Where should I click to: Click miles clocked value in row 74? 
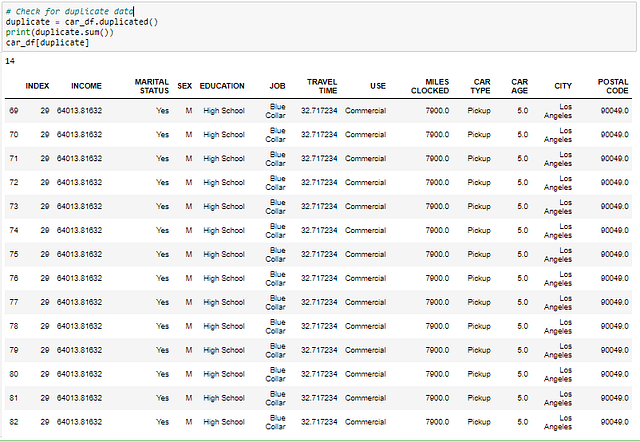click(x=437, y=230)
